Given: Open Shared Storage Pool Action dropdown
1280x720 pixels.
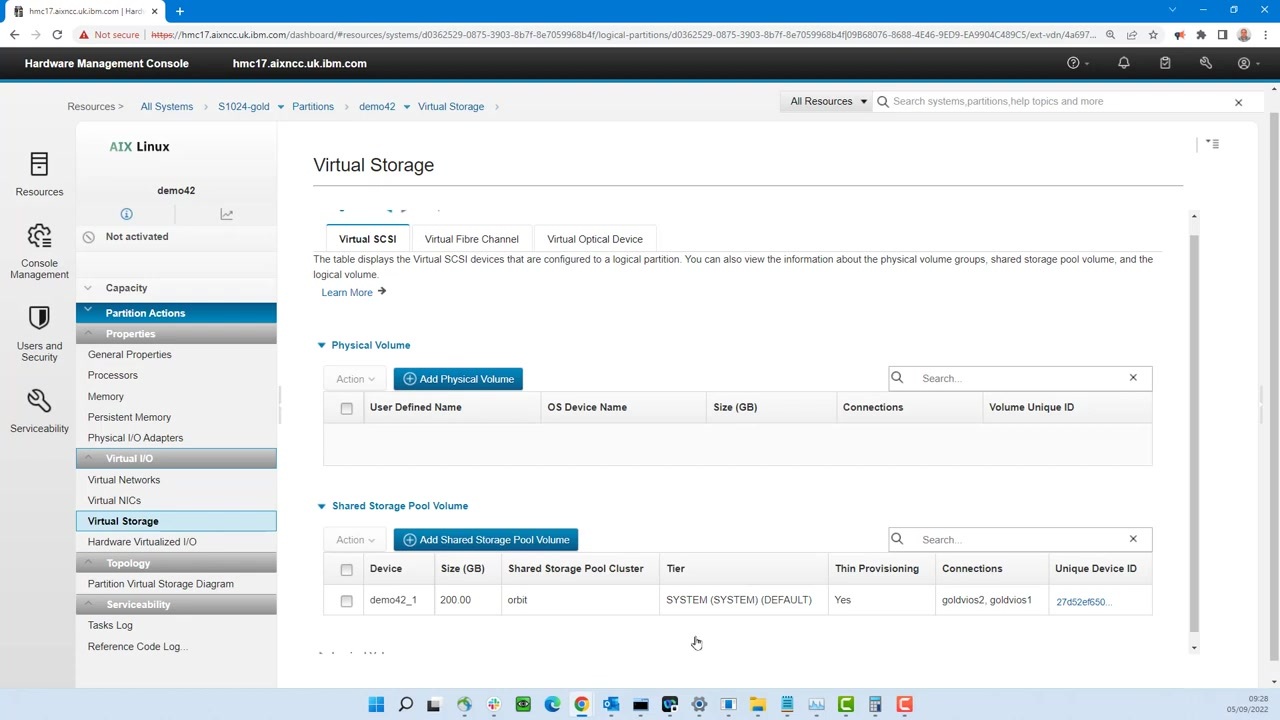Looking at the screenshot, I should point(355,540).
